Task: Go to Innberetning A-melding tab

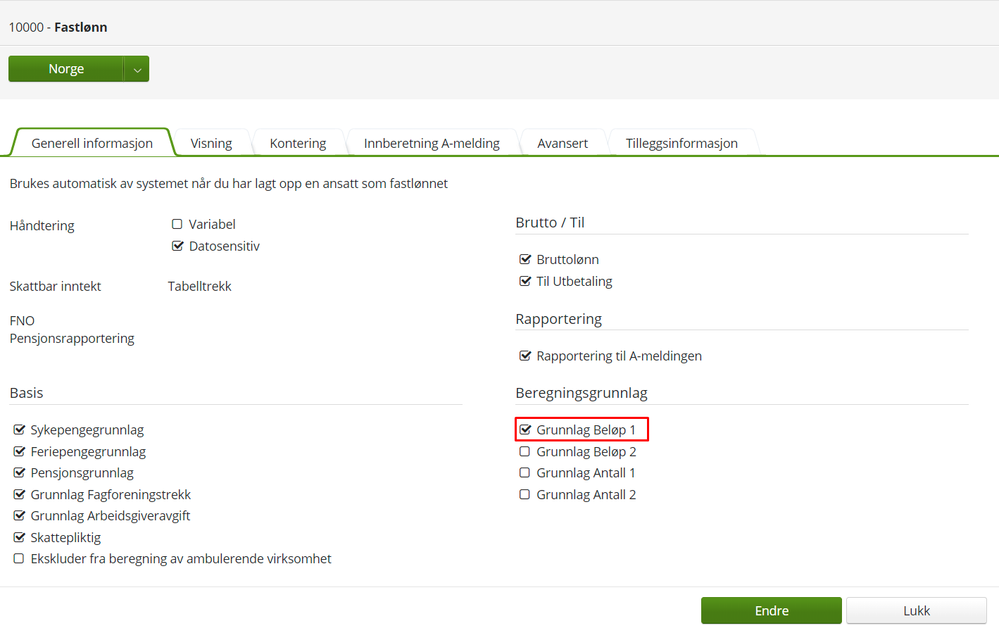Action: [431, 143]
